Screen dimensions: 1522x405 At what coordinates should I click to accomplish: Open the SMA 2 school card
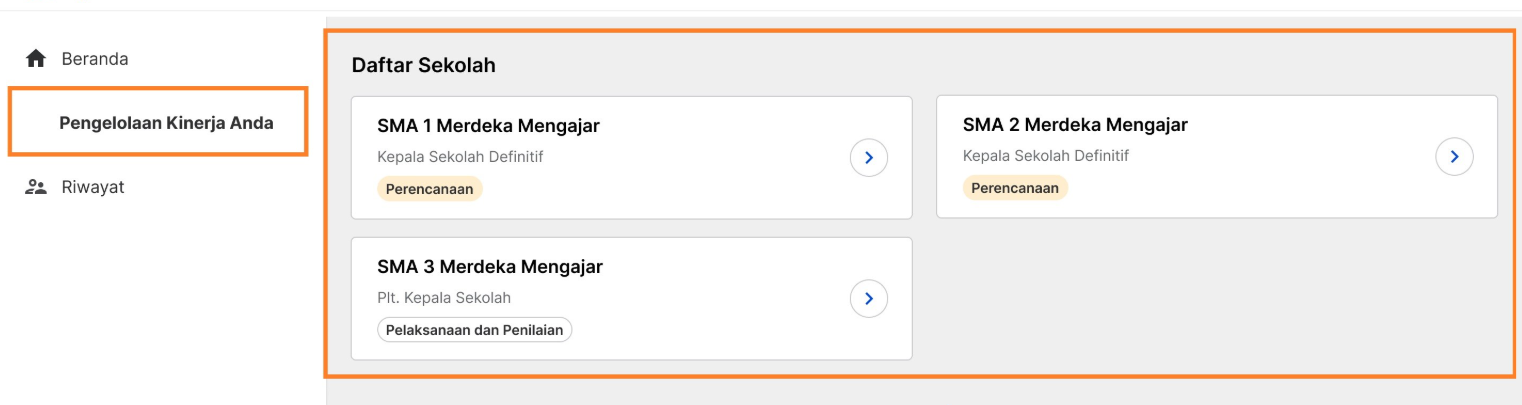(x=1217, y=157)
